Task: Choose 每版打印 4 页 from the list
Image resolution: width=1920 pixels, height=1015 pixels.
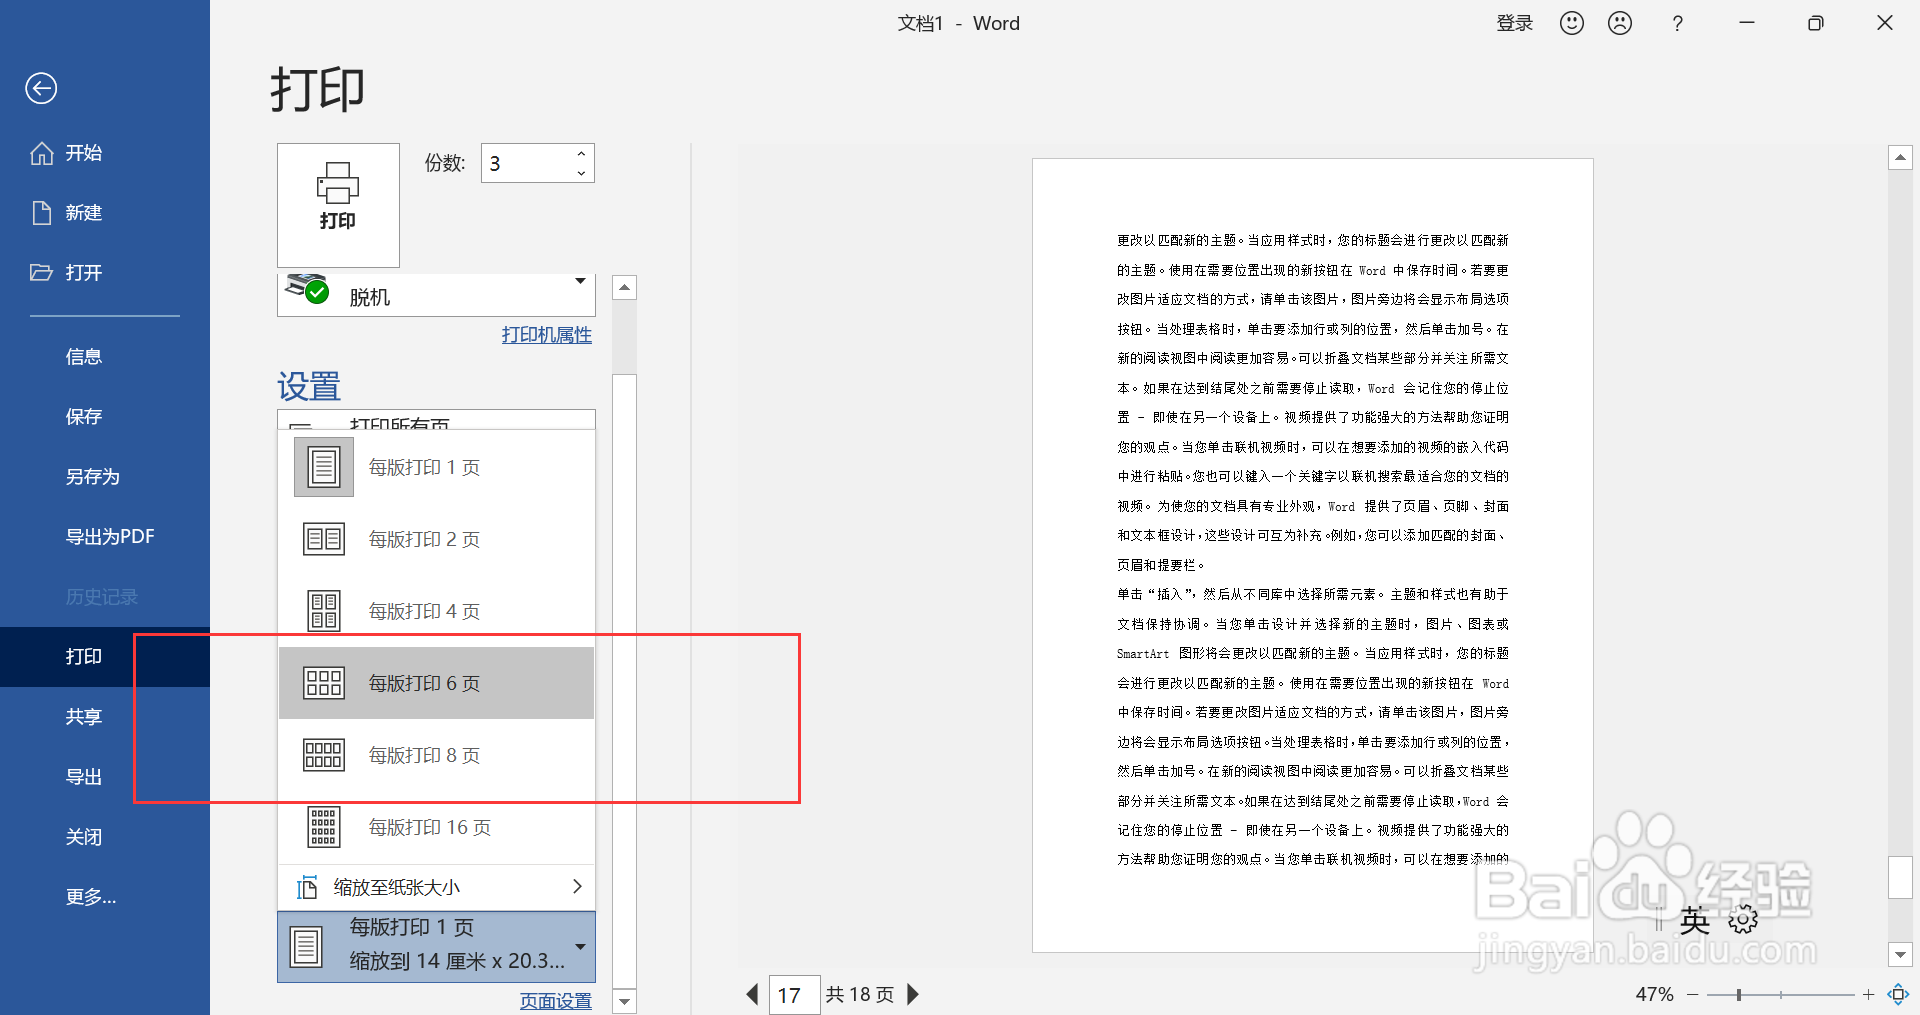Action: coord(436,611)
